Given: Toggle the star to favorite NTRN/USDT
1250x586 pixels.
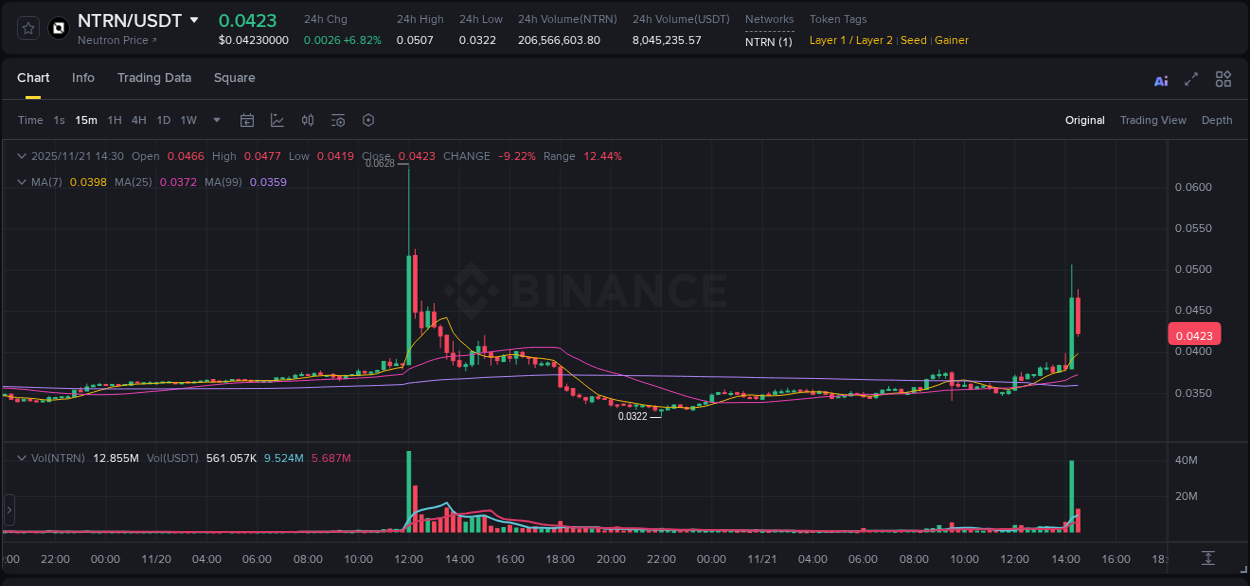Looking at the screenshot, I should [27, 28].
